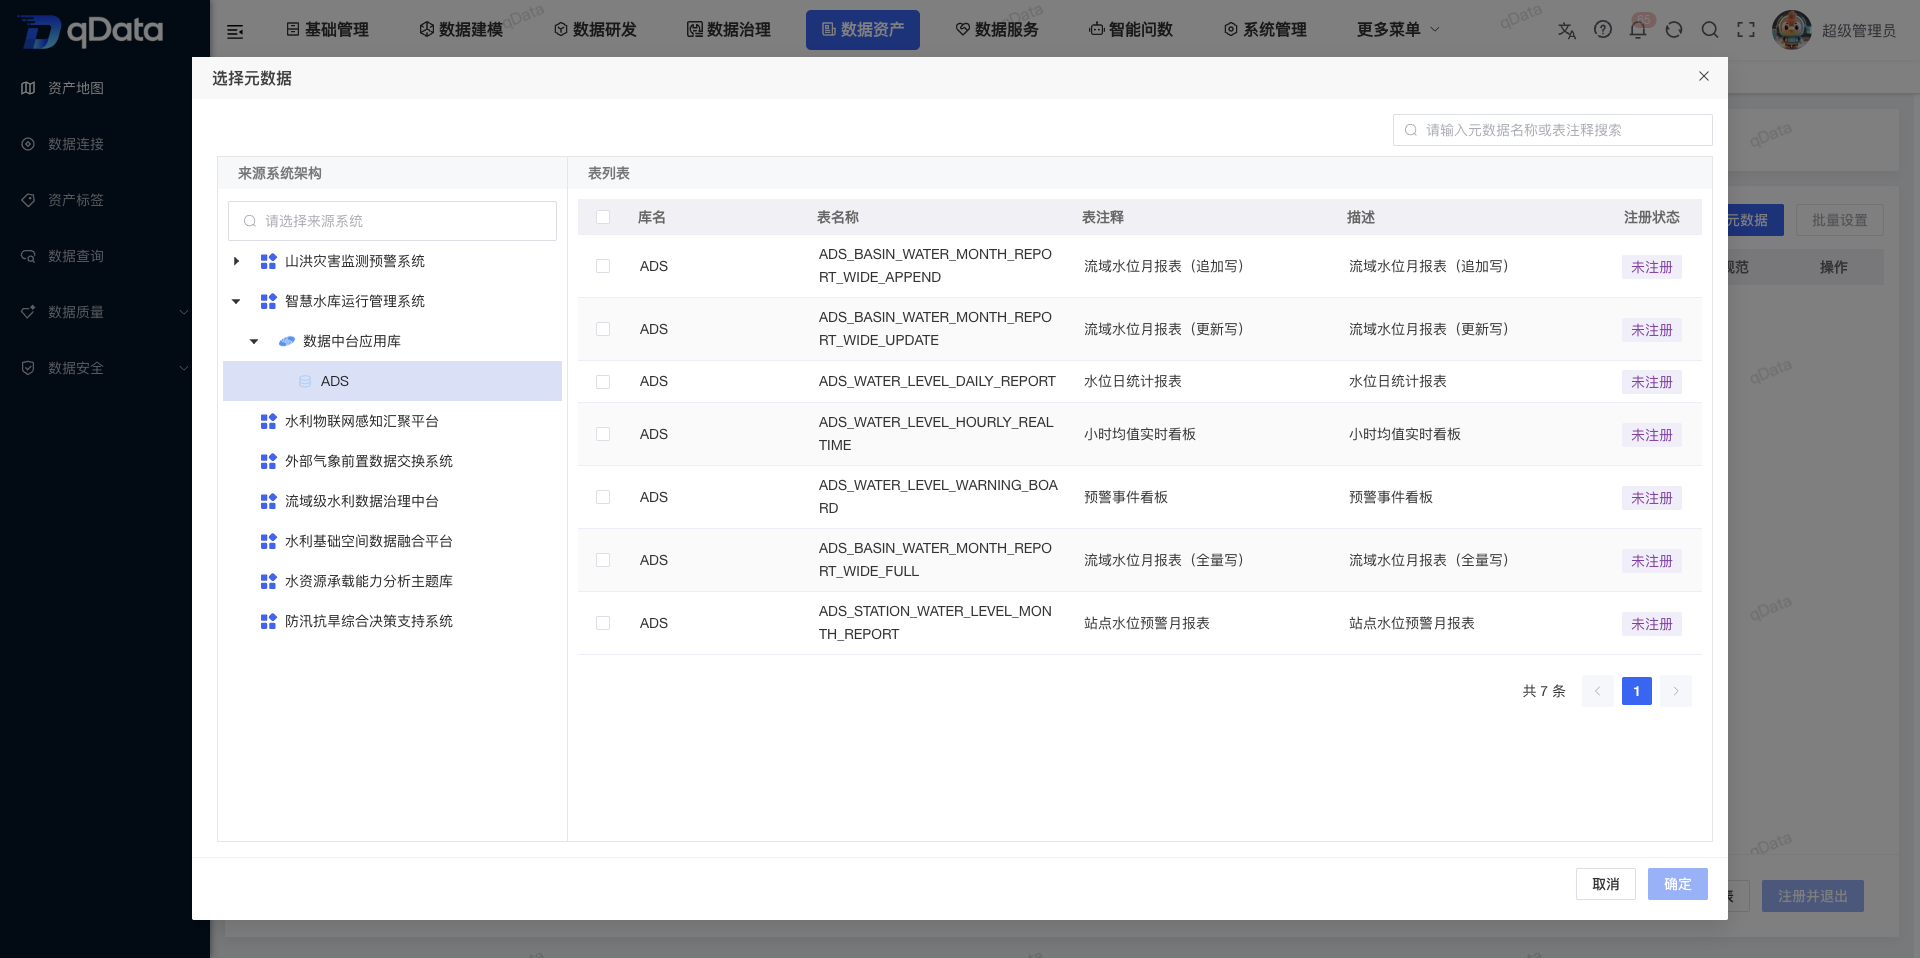1920x958 pixels.
Task: Open the 基础管理 top menu
Action: 327,30
